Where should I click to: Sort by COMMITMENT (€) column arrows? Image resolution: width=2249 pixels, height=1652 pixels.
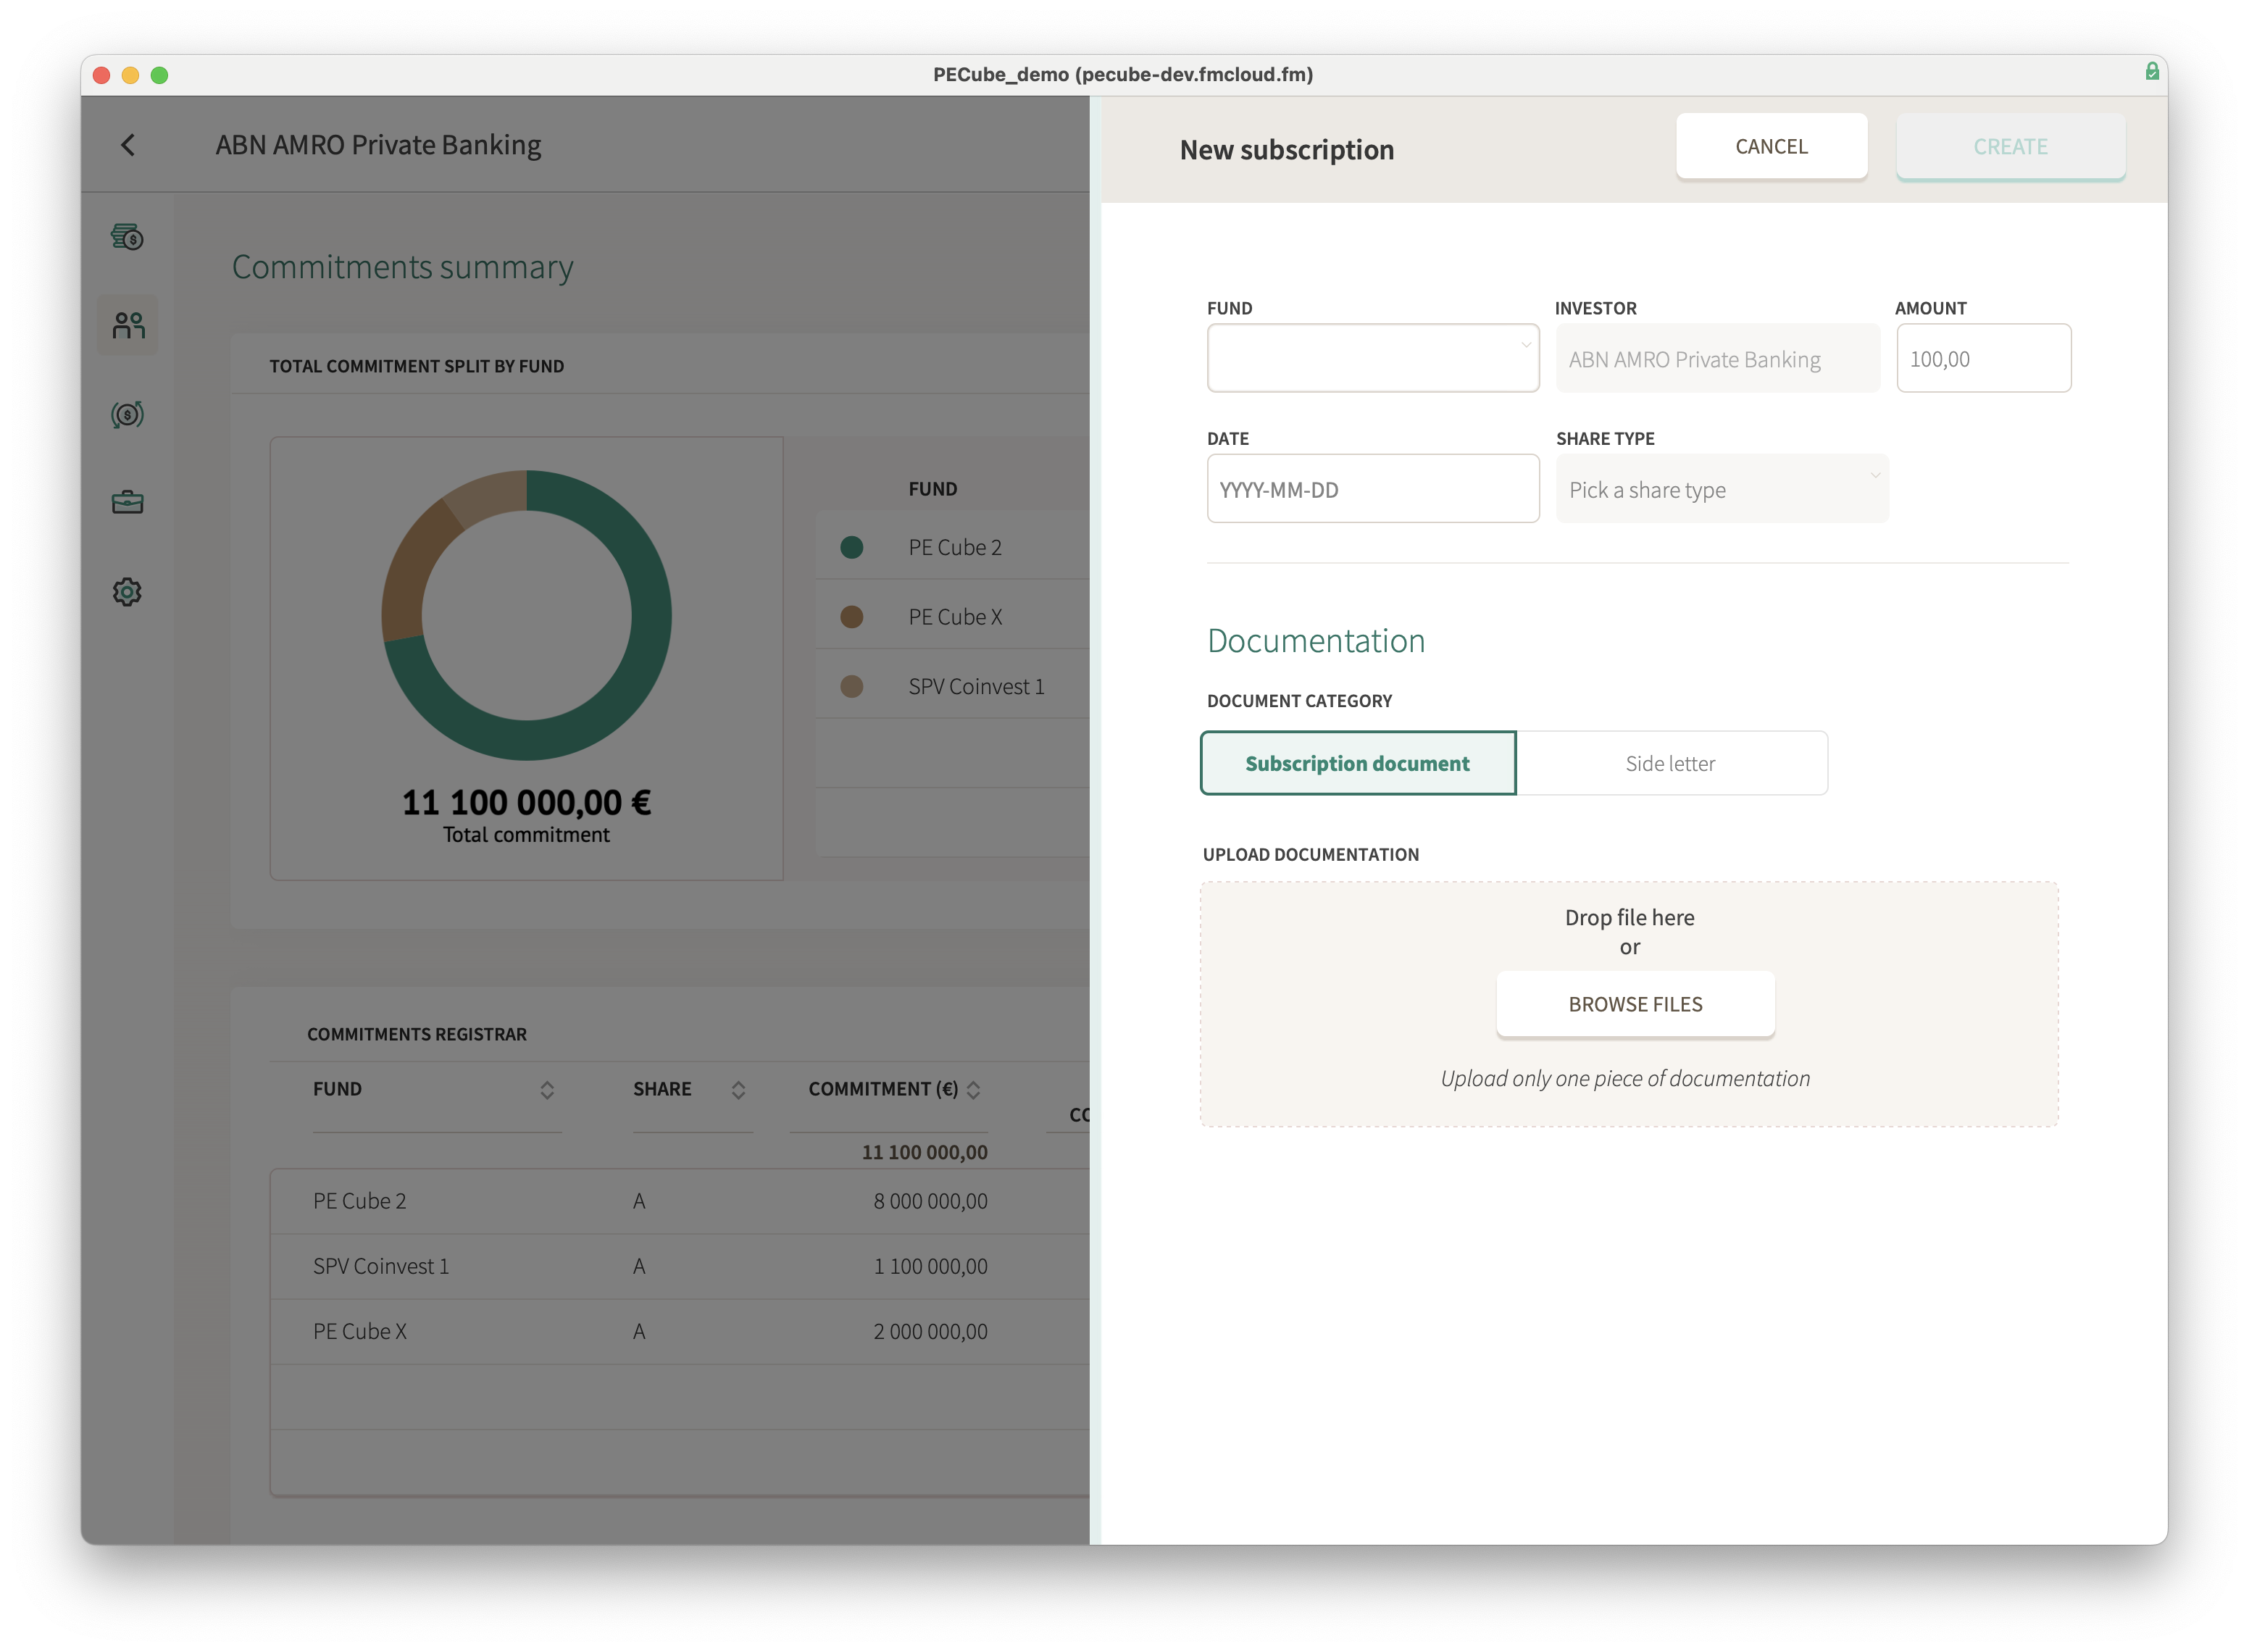click(x=973, y=1090)
